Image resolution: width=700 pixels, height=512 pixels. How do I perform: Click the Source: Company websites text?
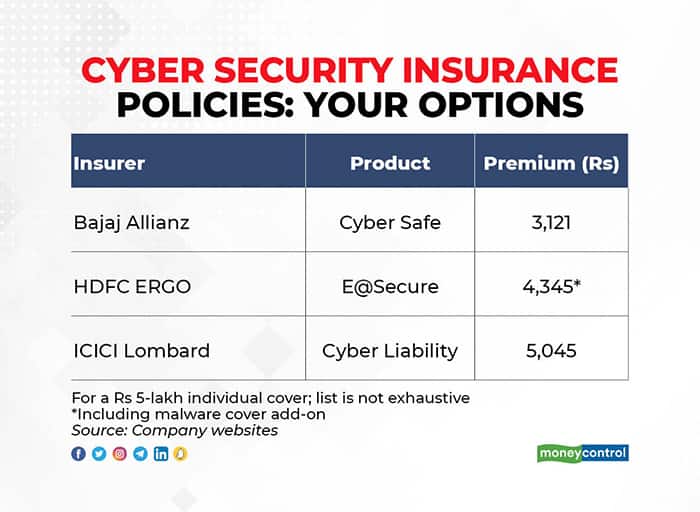click(x=175, y=430)
